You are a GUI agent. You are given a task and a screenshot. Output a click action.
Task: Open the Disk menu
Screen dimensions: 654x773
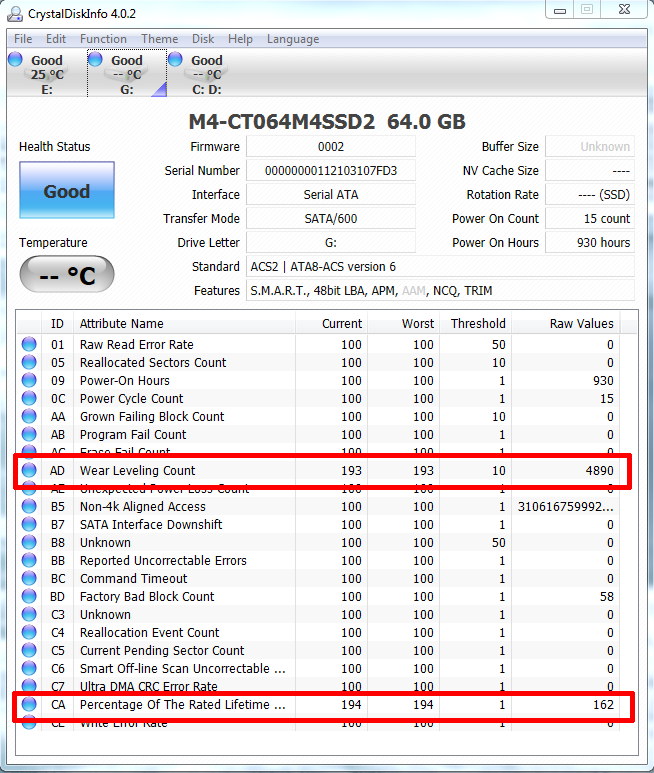(x=203, y=39)
